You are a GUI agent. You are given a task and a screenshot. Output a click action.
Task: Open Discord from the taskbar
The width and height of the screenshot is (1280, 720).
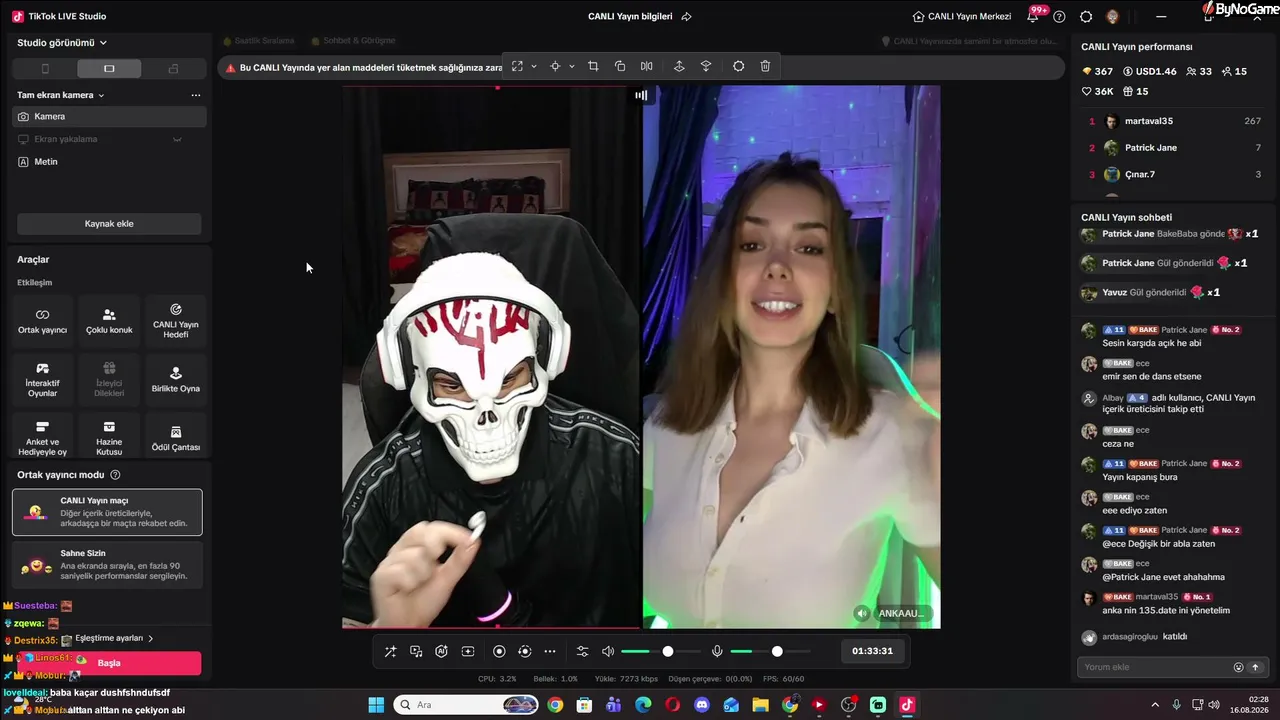point(702,705)
